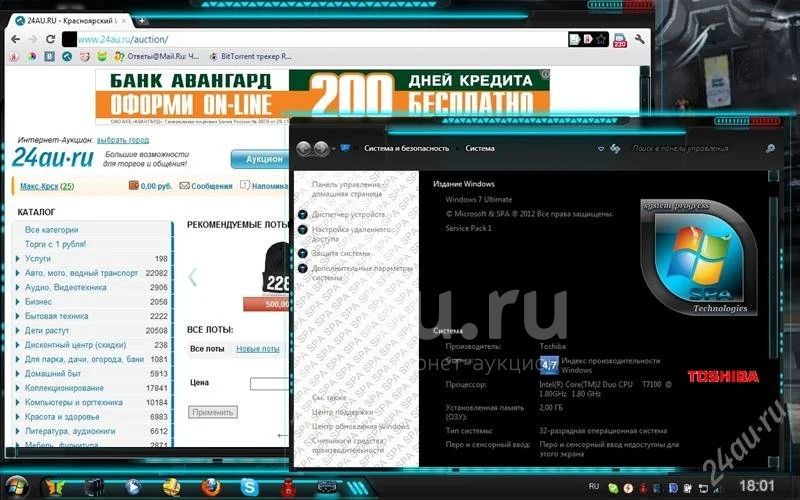The height and width of the screenshot is (500, 800).
Task: Click Система и безопасность breadcrumb
Action: [407, 148]
